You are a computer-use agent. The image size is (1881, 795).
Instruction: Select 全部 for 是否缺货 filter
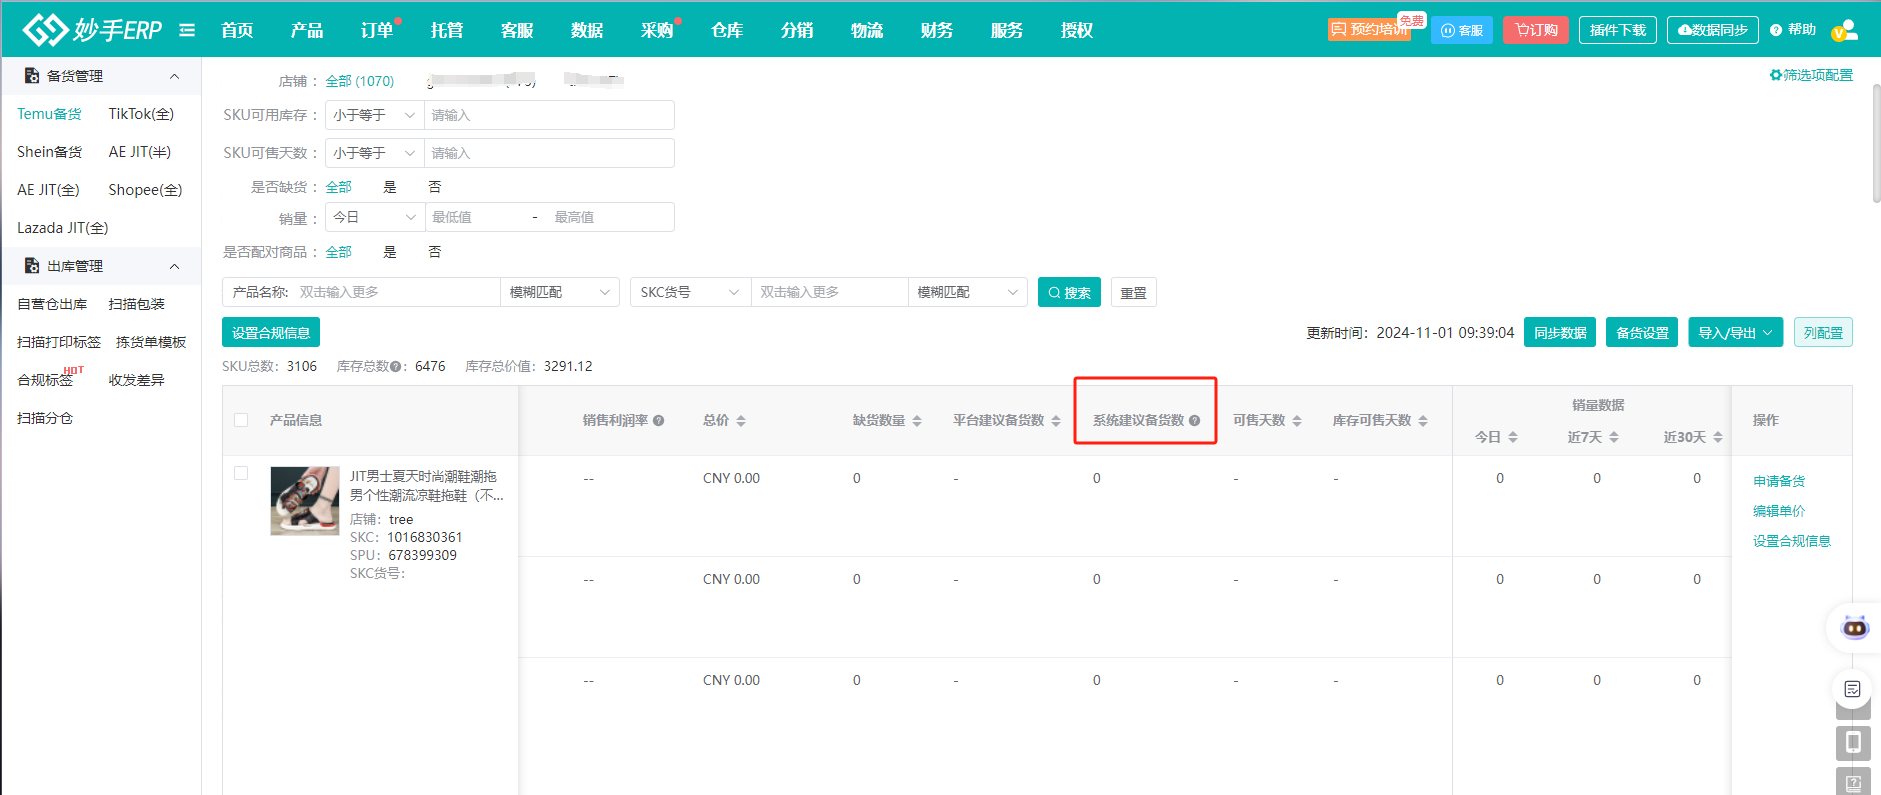tap(338, 187)
